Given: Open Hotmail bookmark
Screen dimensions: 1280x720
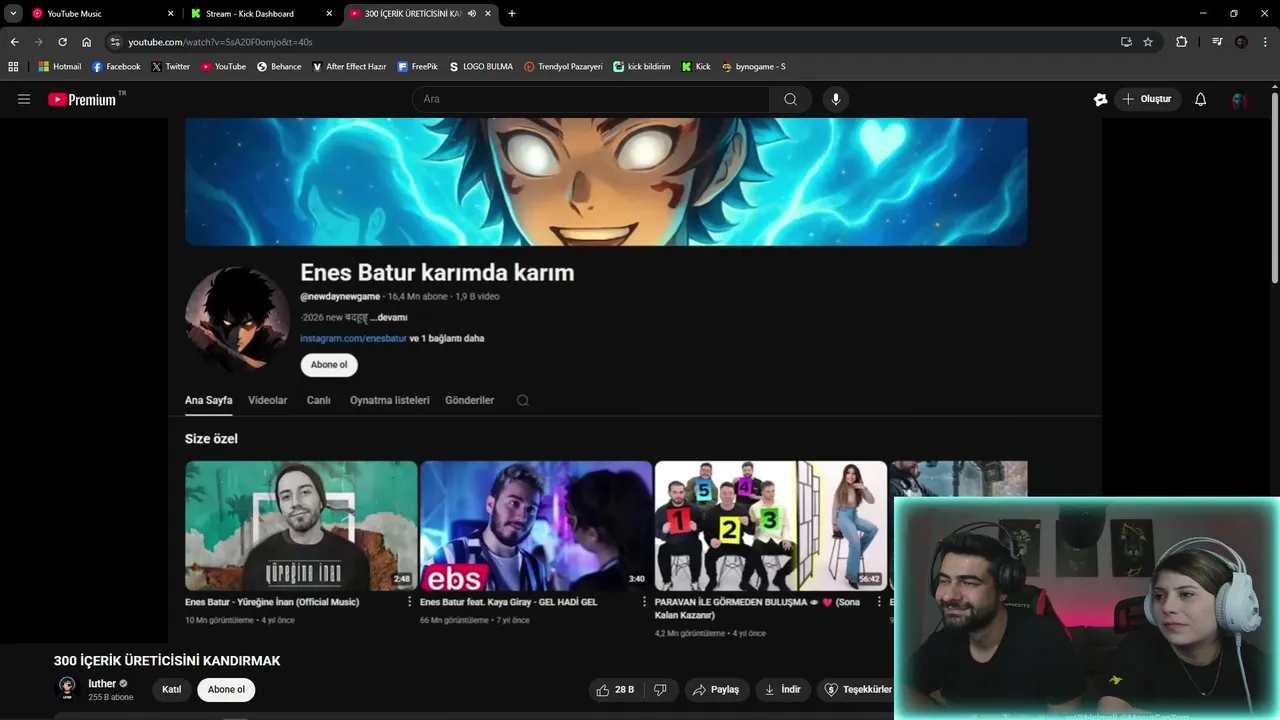Looking at the screenshot, I should [60, 67].
